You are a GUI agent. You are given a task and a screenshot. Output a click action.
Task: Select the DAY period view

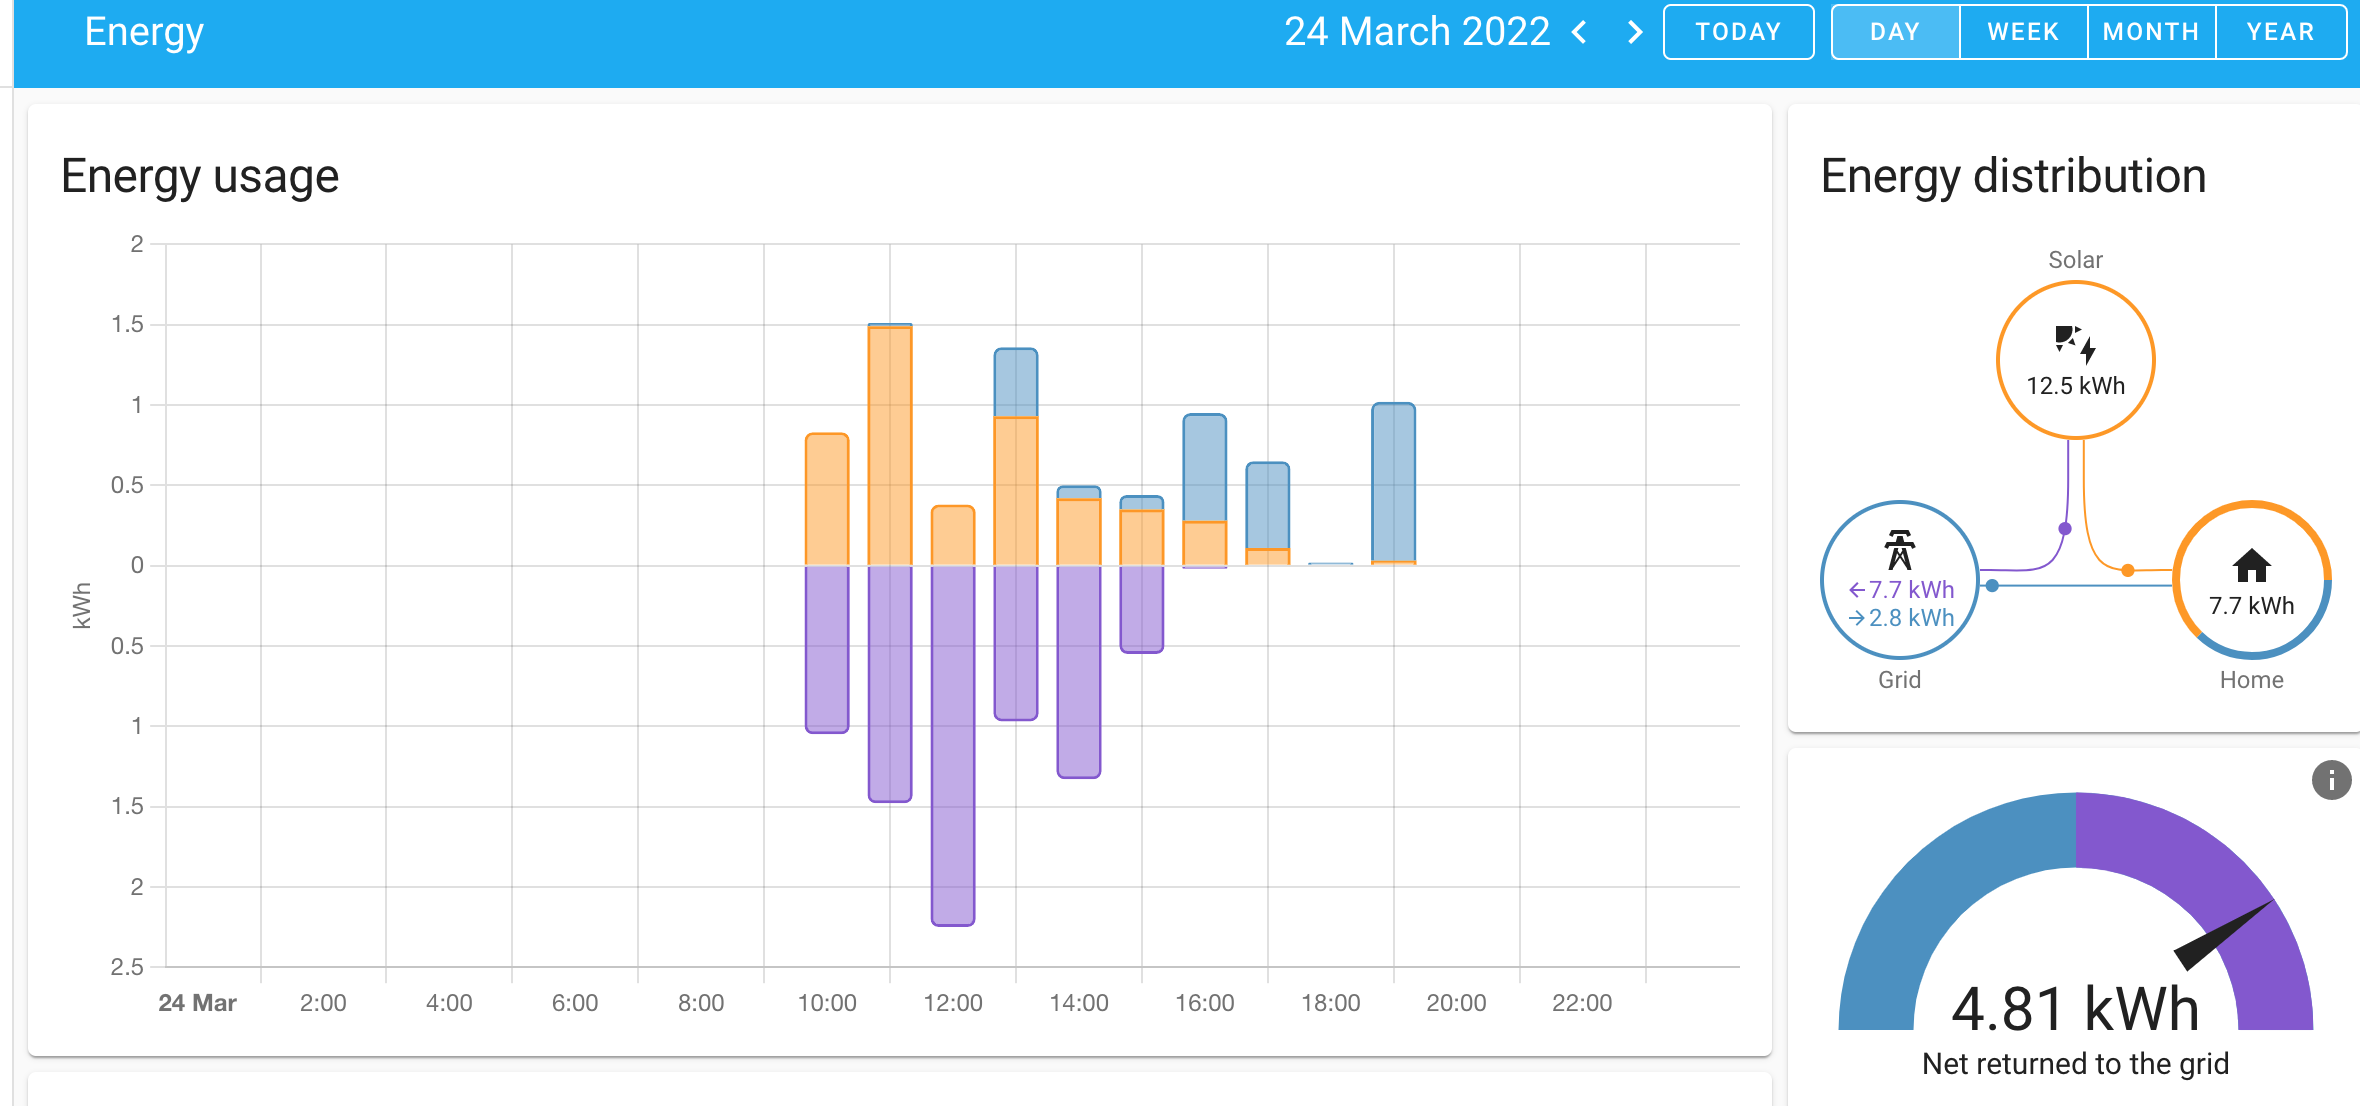(x=1895, y=32)
